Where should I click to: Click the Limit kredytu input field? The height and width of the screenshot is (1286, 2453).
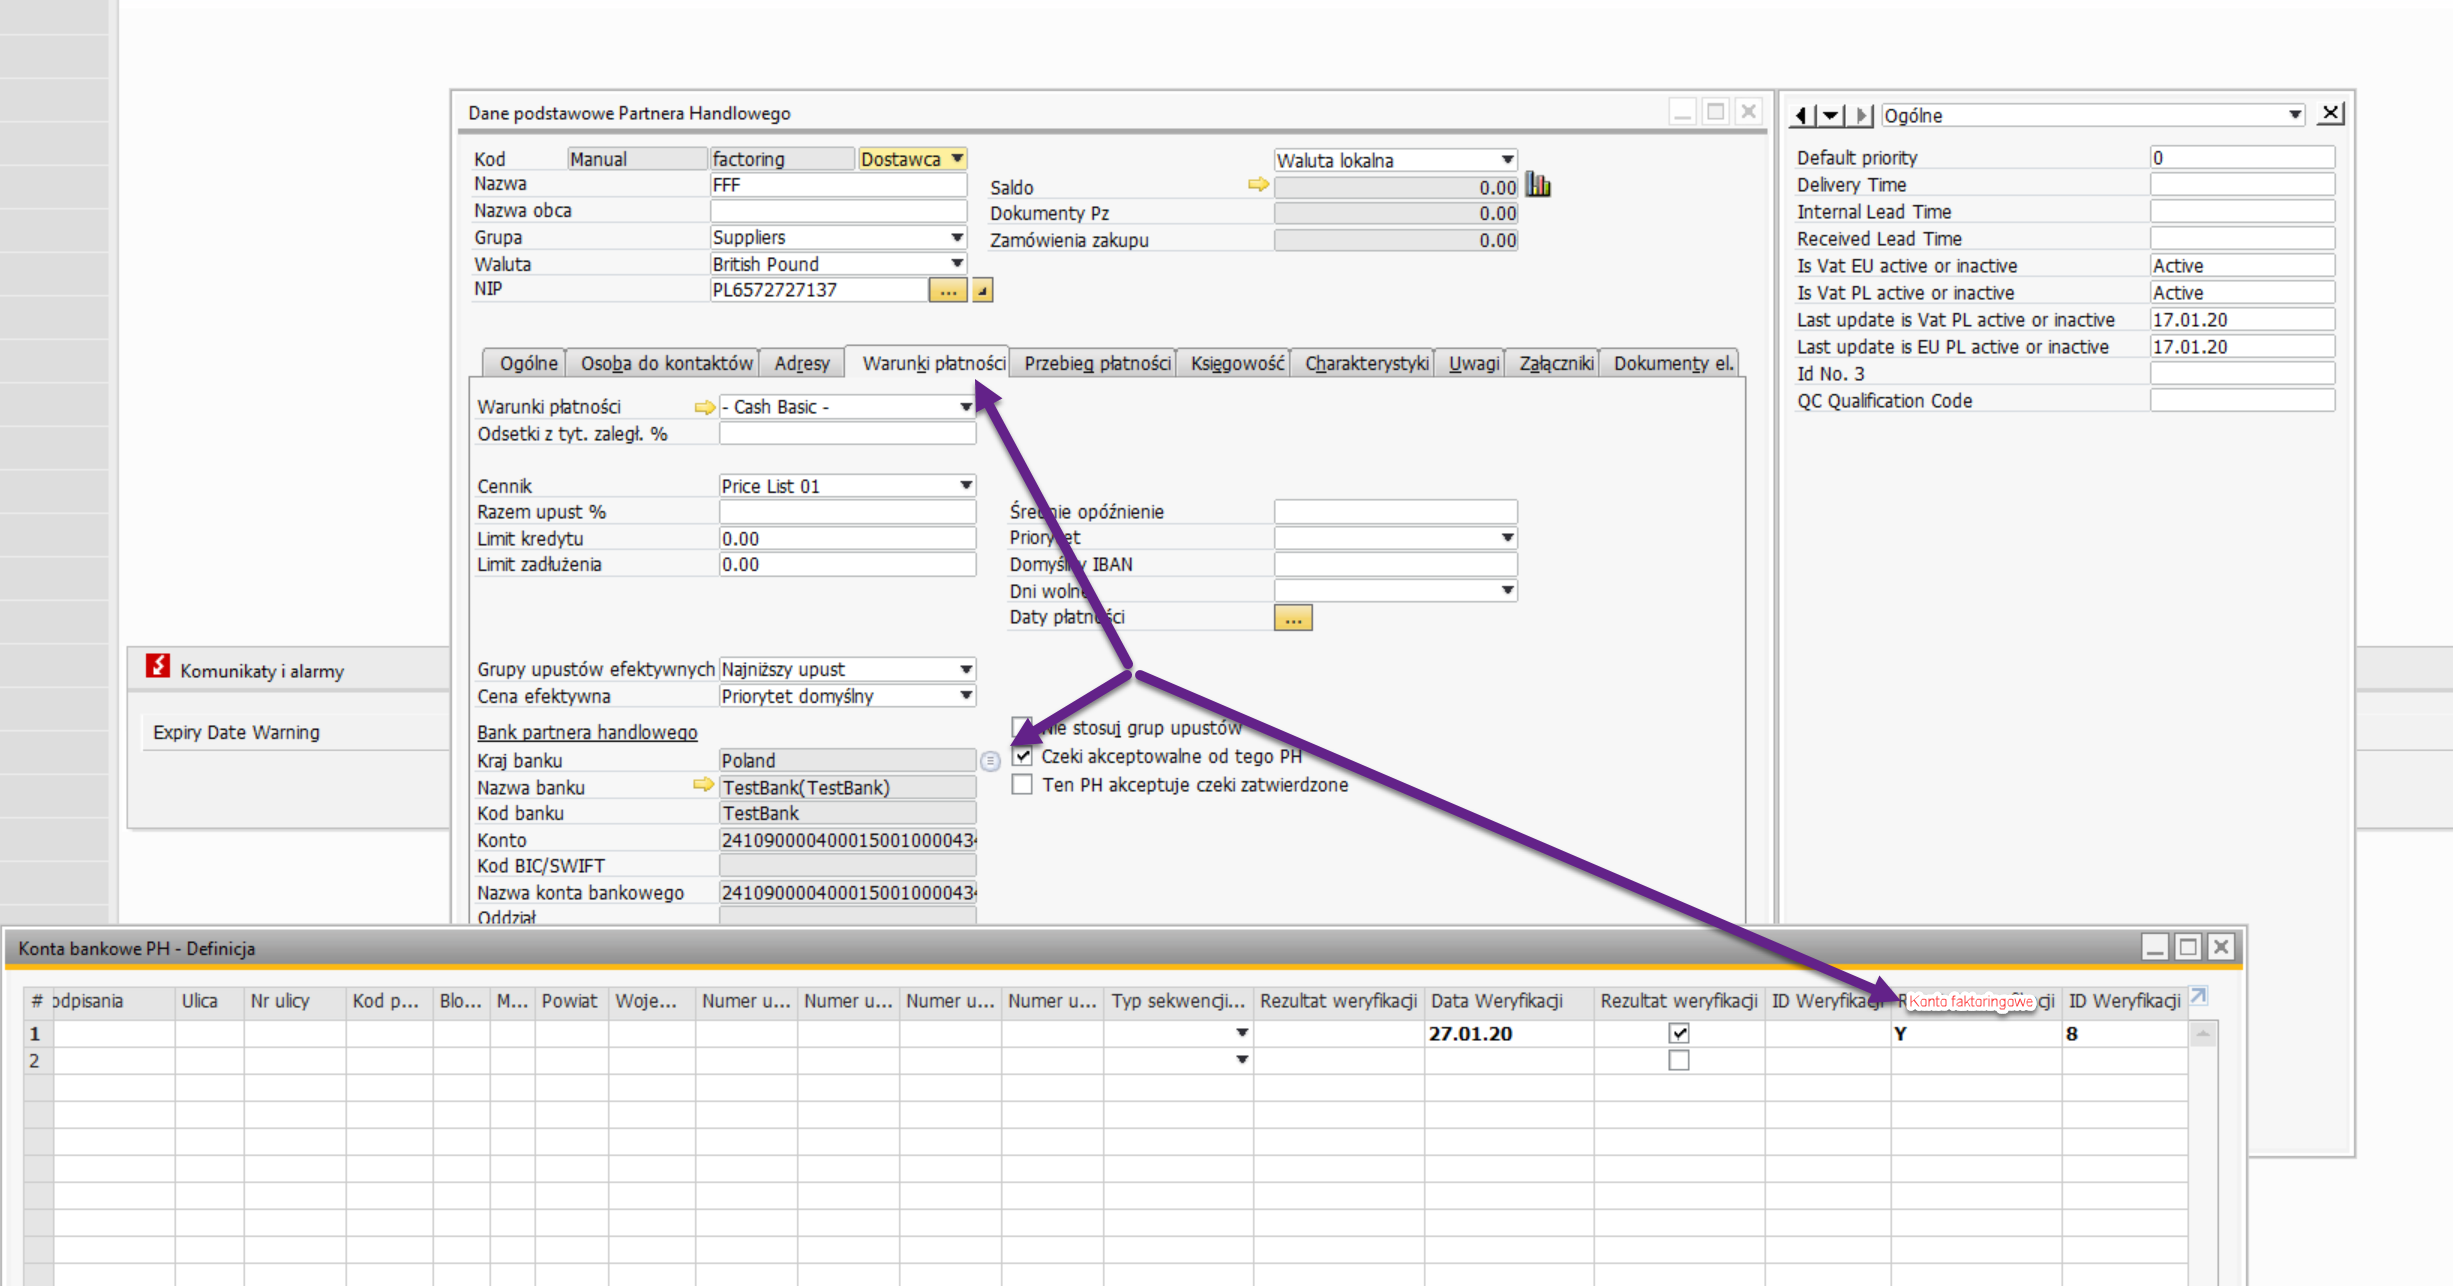(846, 537)
